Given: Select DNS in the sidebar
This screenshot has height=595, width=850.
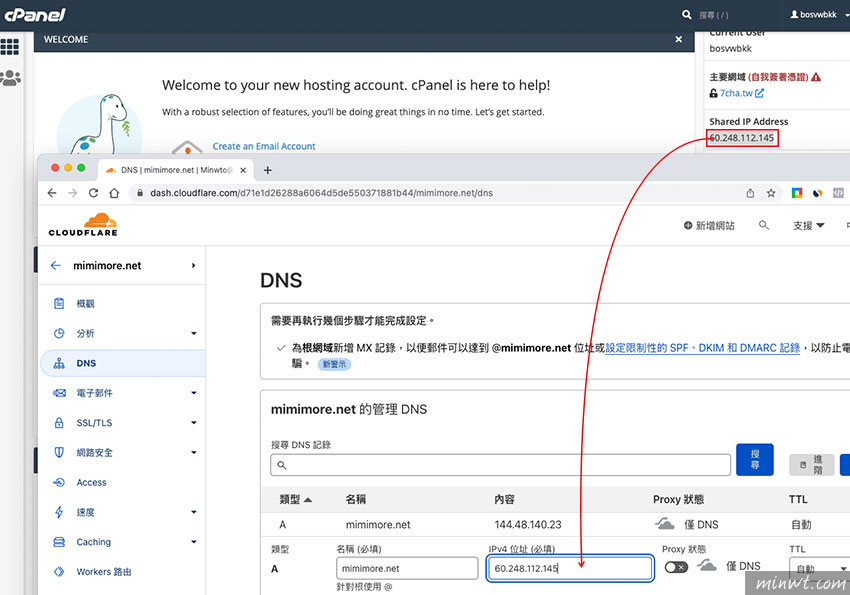Looking at the screenshot, I should [x=124, y=363].
